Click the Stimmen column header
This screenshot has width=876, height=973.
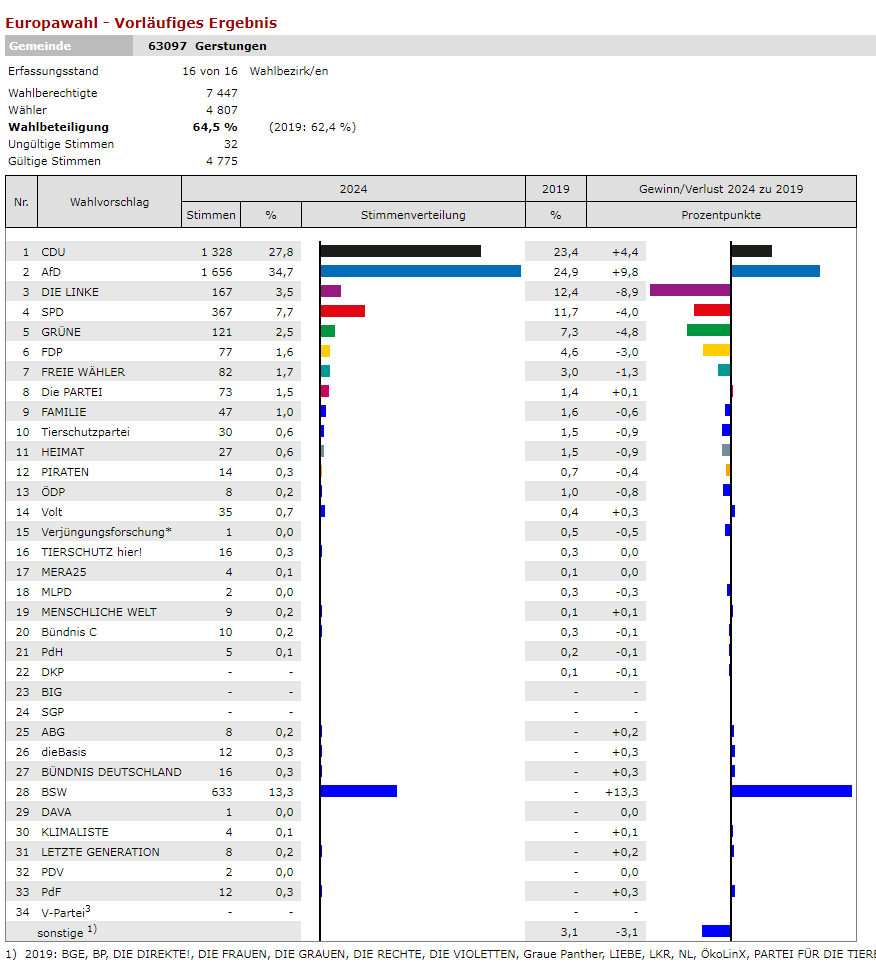pos(211,215)
